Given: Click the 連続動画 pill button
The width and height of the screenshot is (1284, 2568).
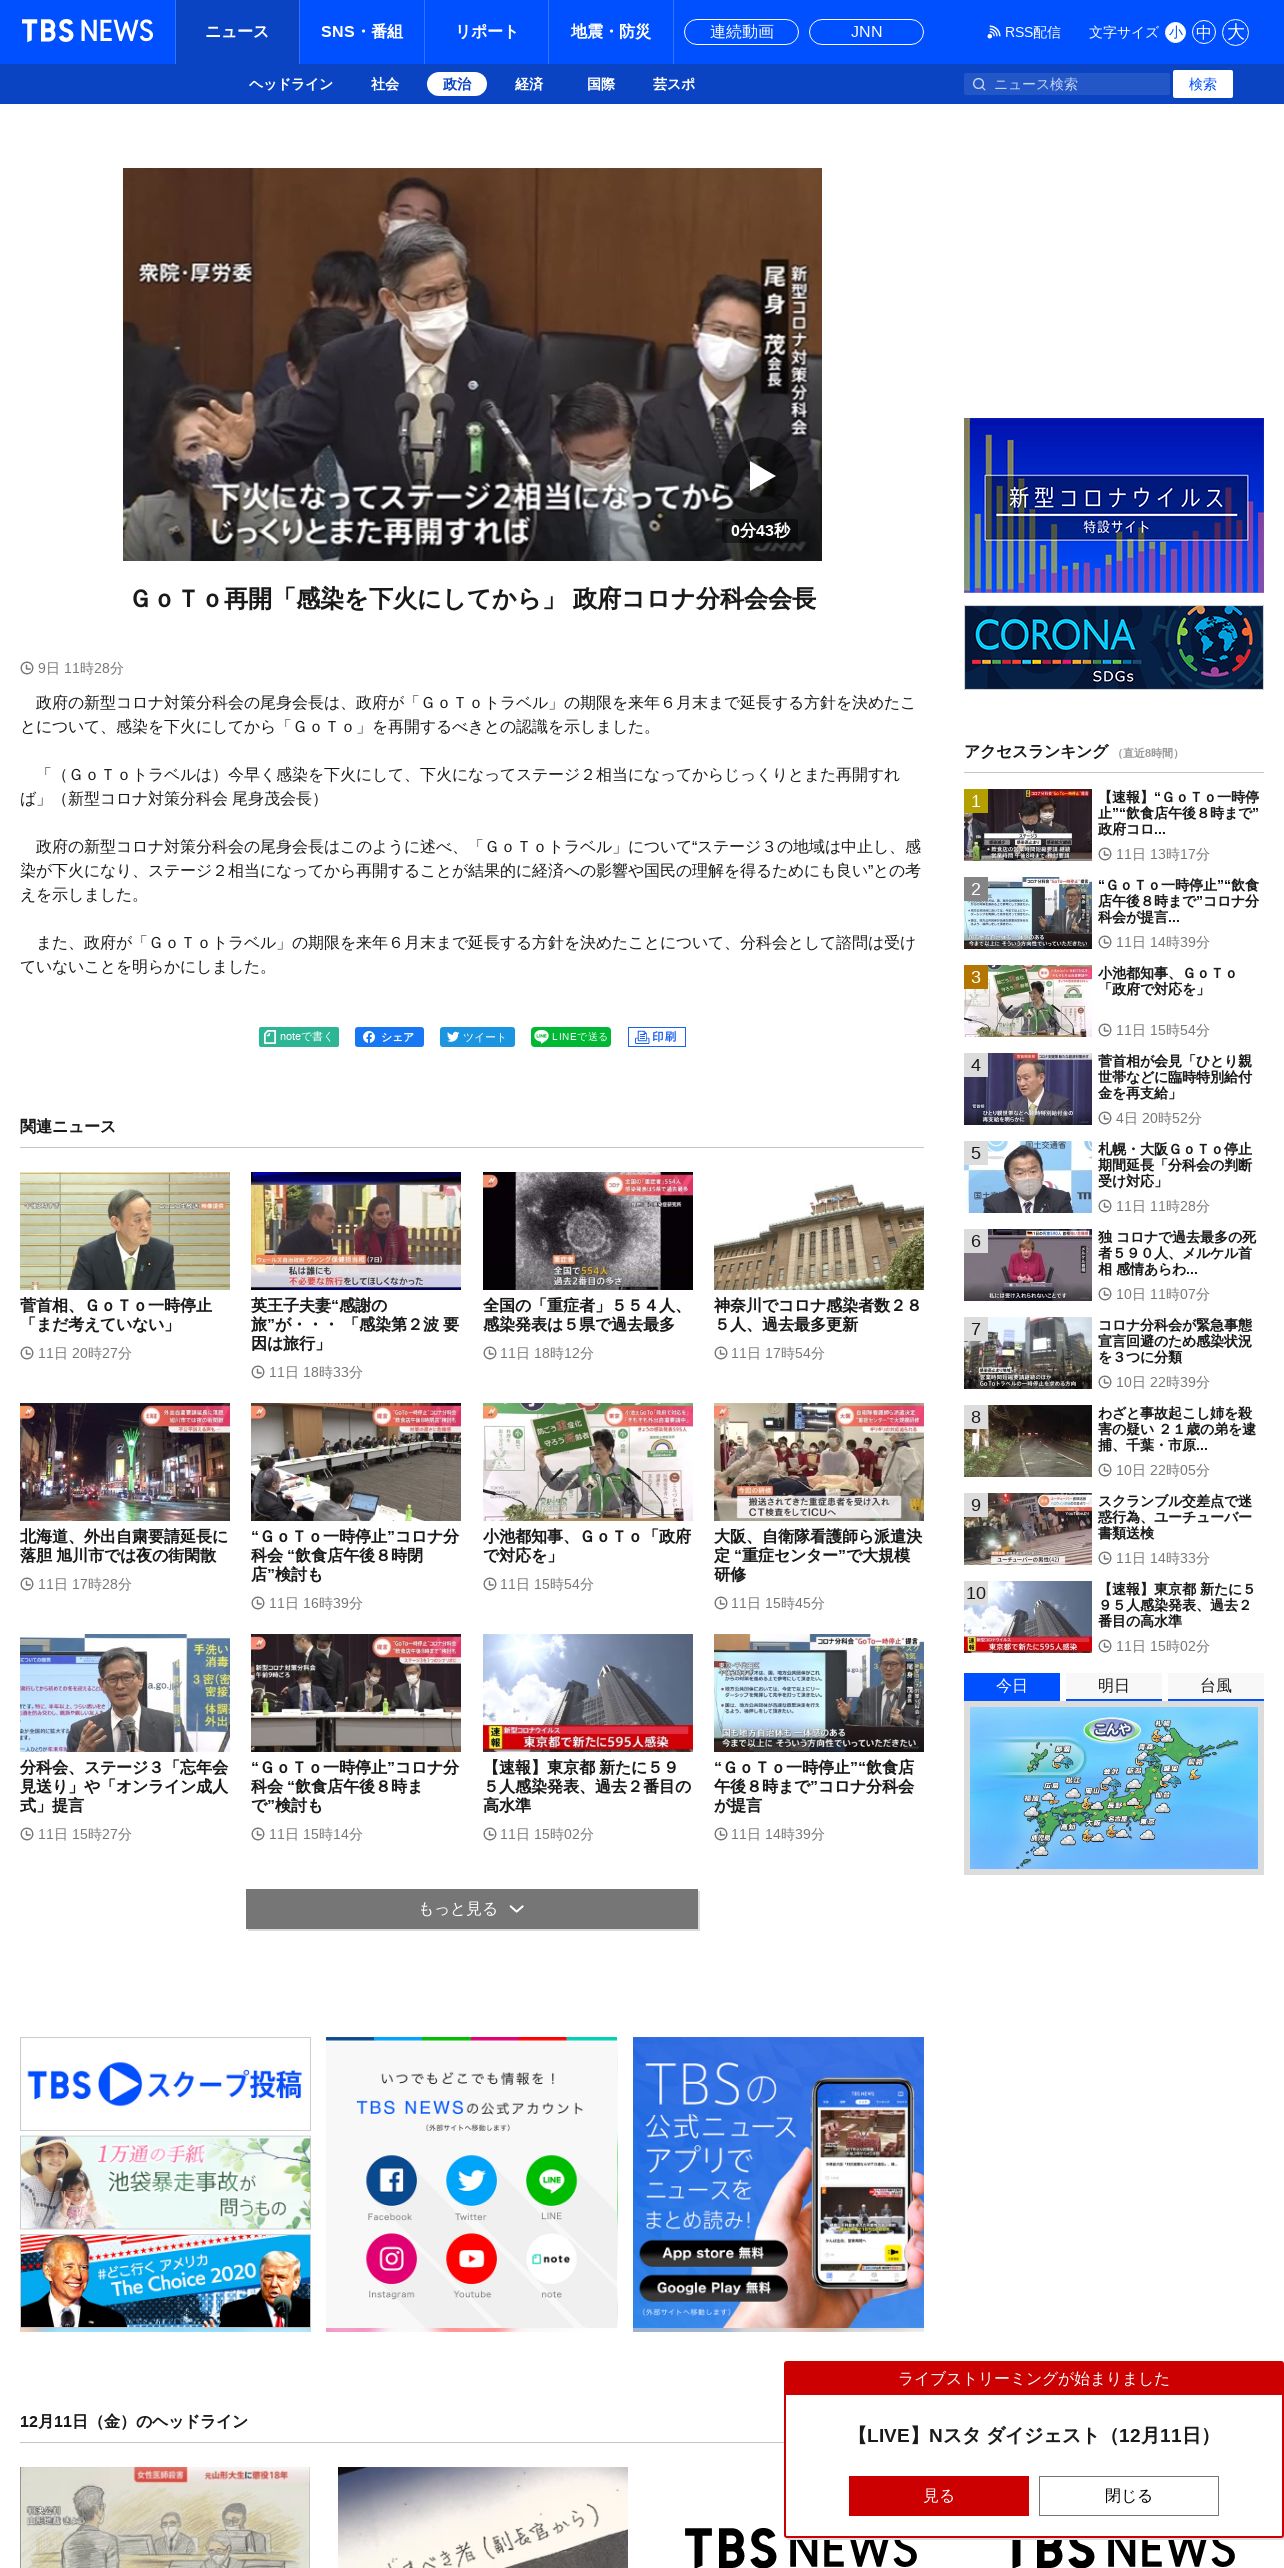Looking at the screenshot, I should pos(741,32).
